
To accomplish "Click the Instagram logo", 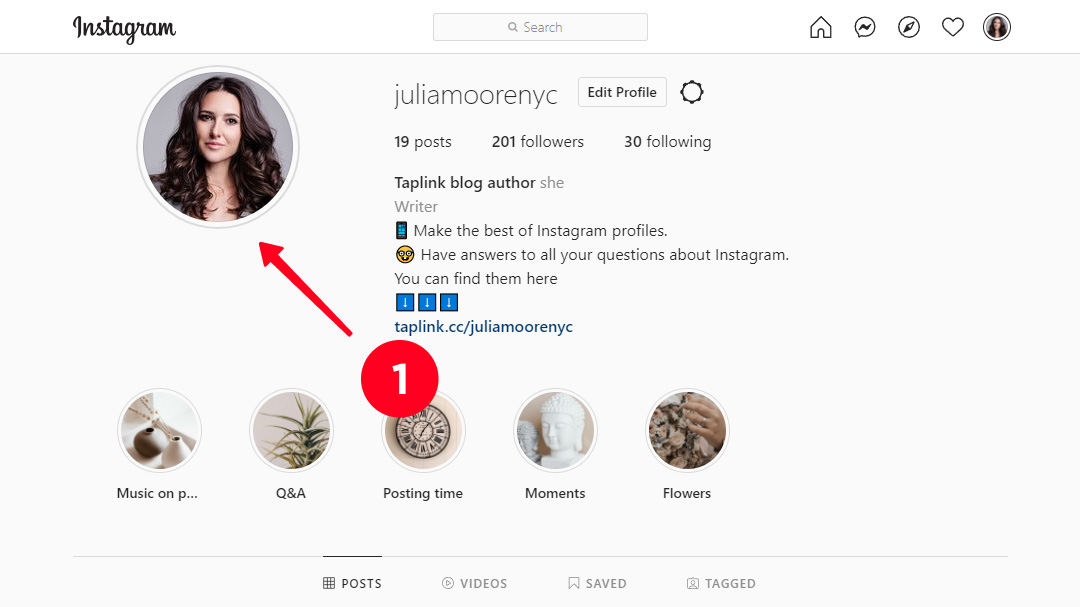I will pyautogui.click(x=124, y=29).
